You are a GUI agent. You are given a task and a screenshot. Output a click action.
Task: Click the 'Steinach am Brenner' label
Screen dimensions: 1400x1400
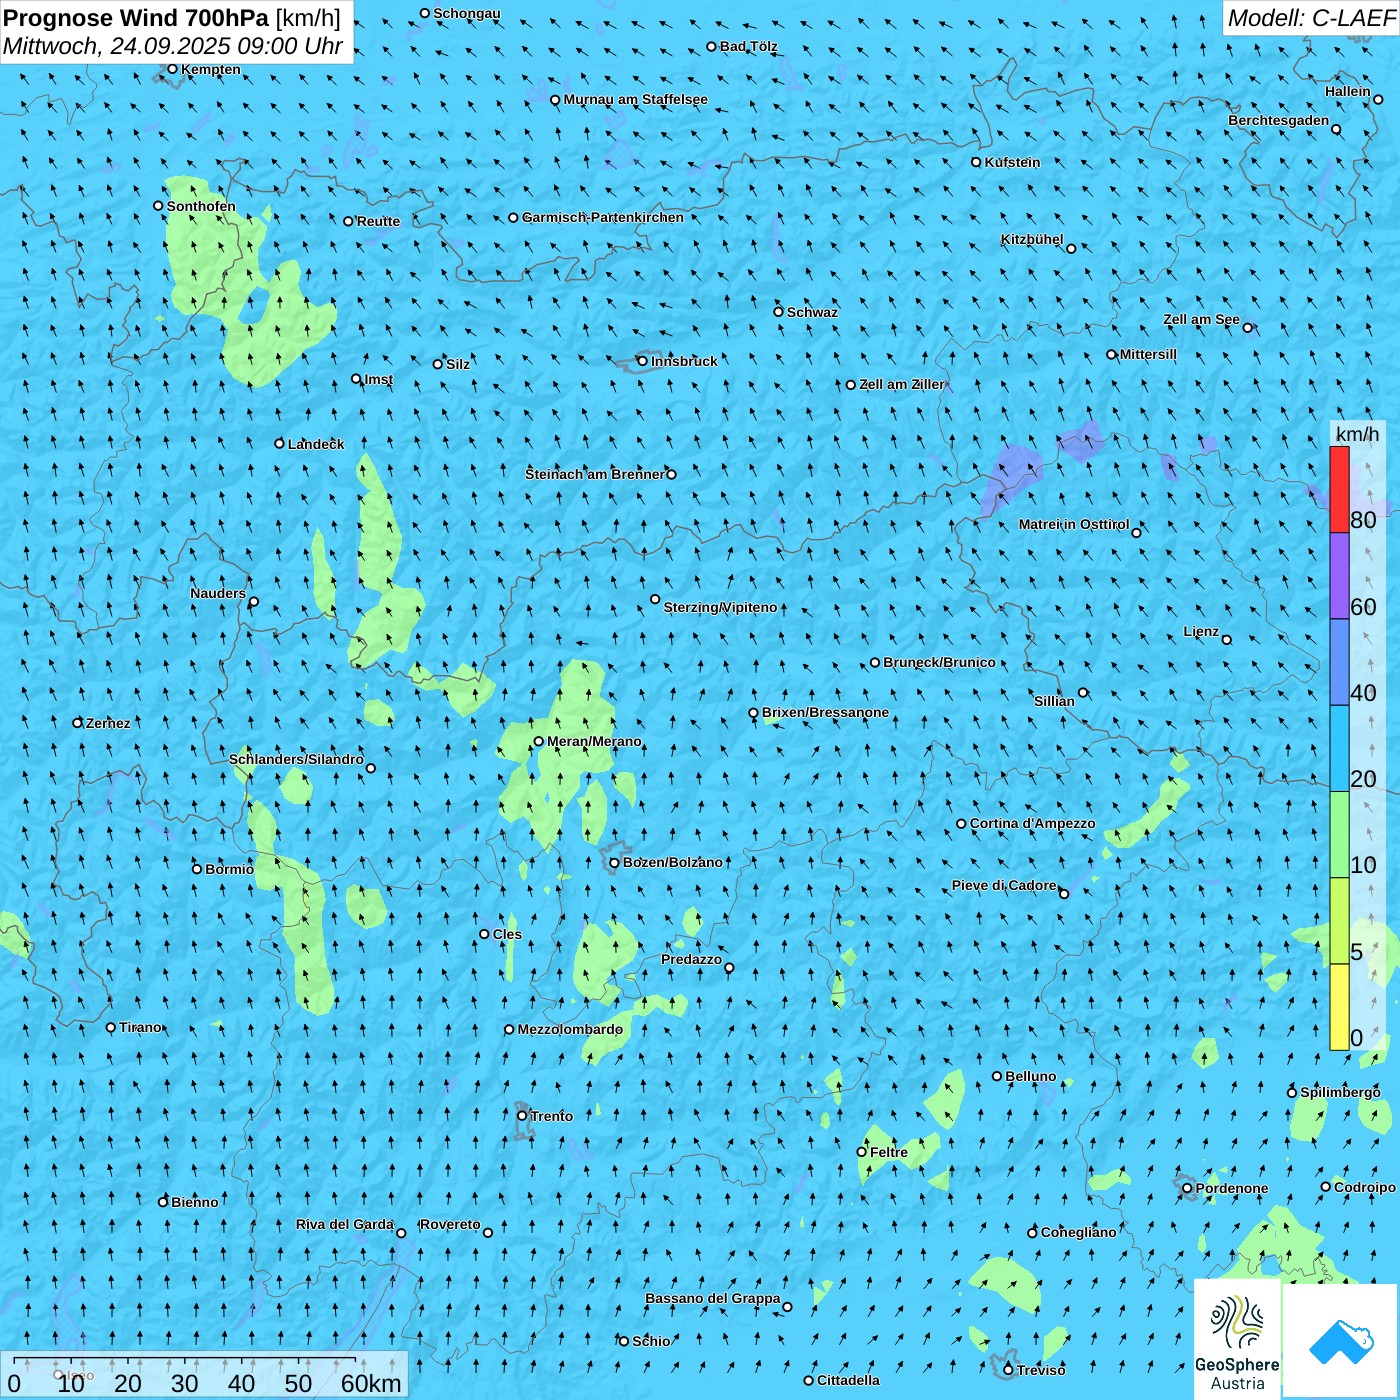(x=595, y=474)
